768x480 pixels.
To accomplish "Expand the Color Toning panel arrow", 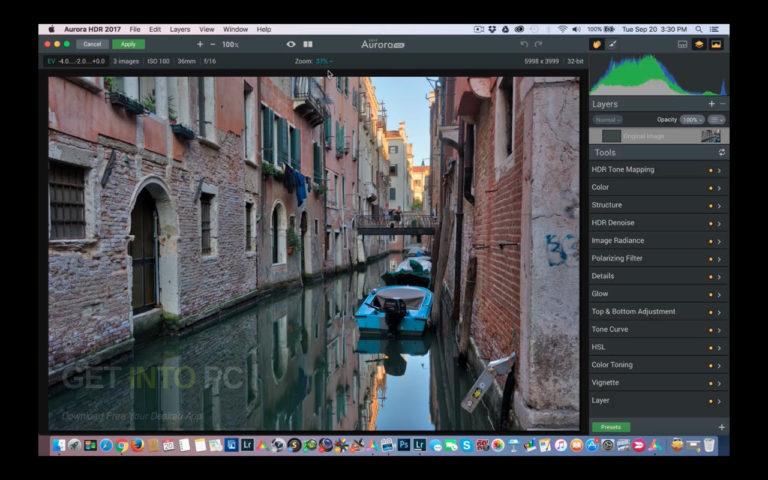I will pyautogui.click(x=720, y=366).
